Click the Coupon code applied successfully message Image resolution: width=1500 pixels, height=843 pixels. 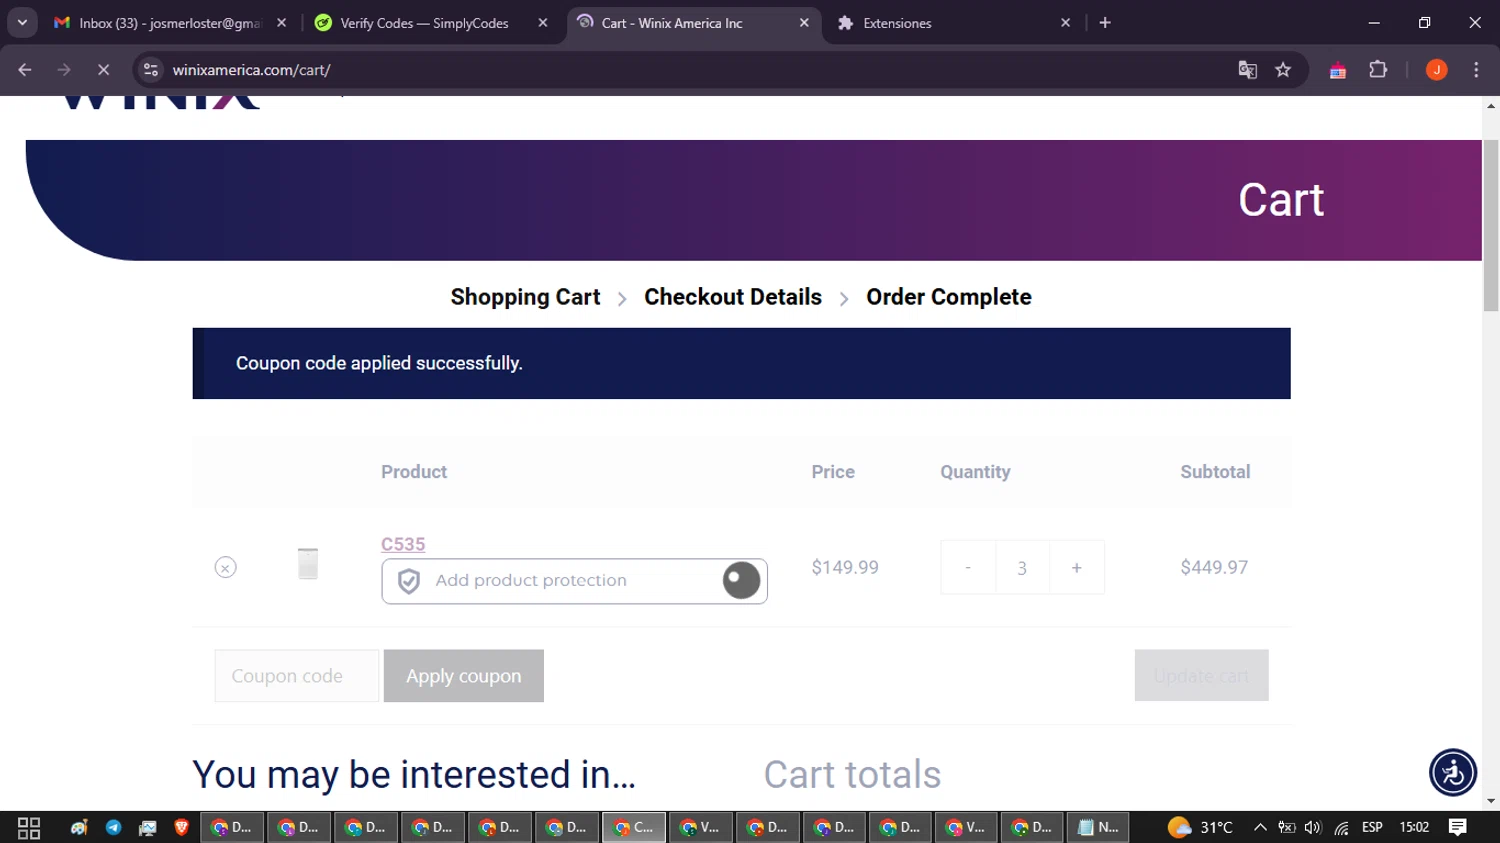coord(379,364)
